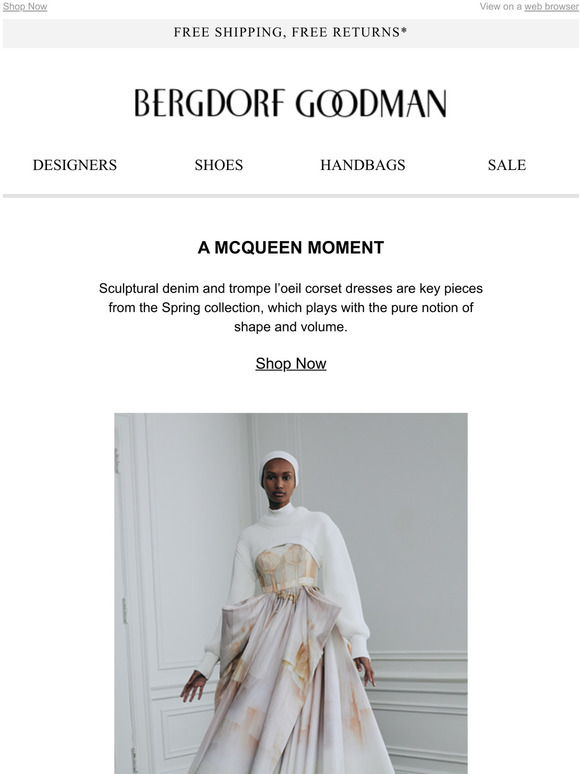
Task: Click the gray divider beneath the navigation
Action: tap(290, 196)
